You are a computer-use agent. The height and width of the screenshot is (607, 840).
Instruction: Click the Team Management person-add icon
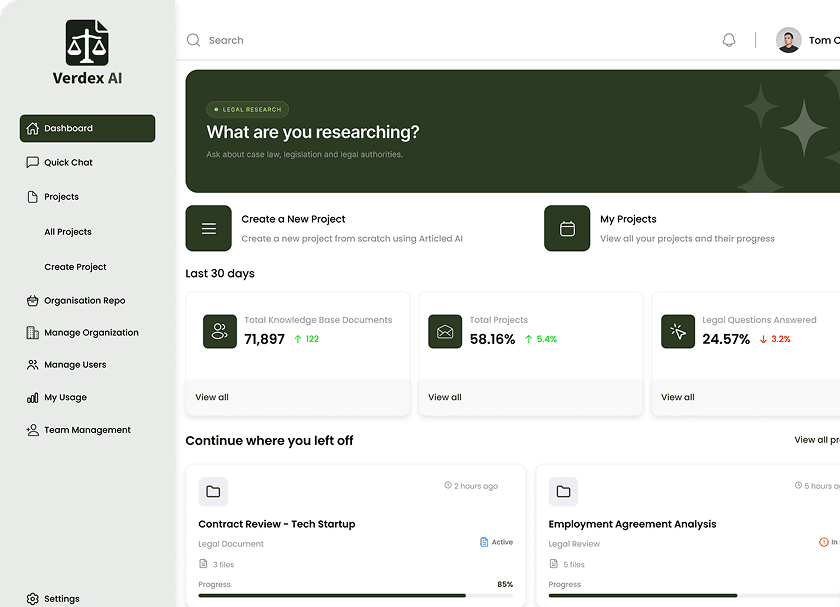33,430
